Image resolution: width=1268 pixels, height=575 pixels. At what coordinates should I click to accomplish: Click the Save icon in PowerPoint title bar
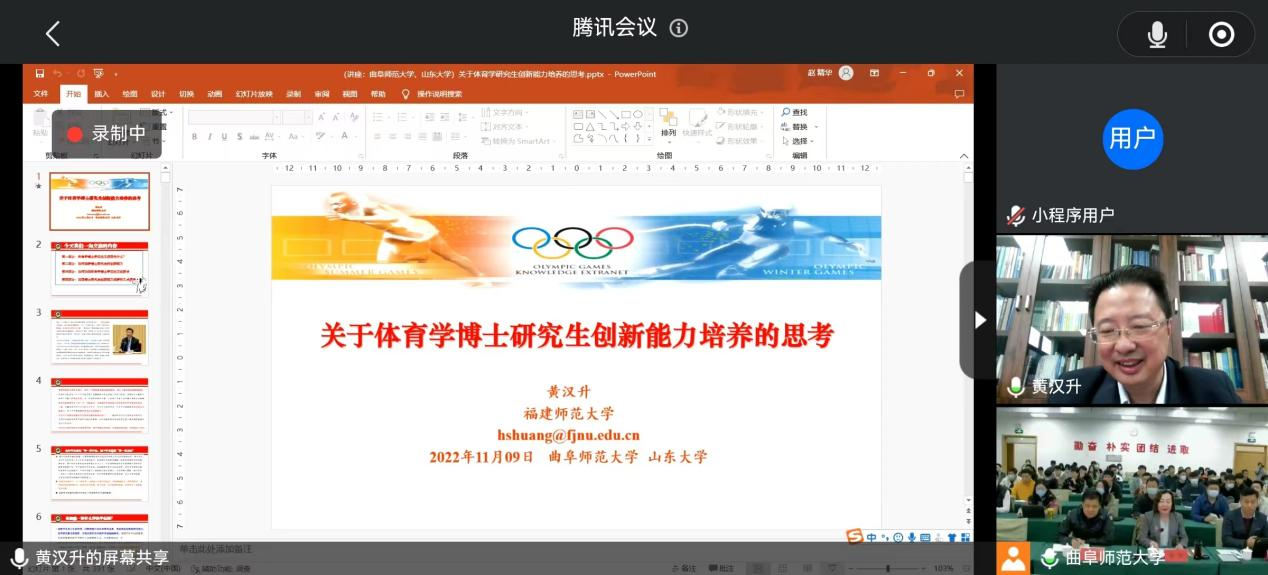coord(40,74)
